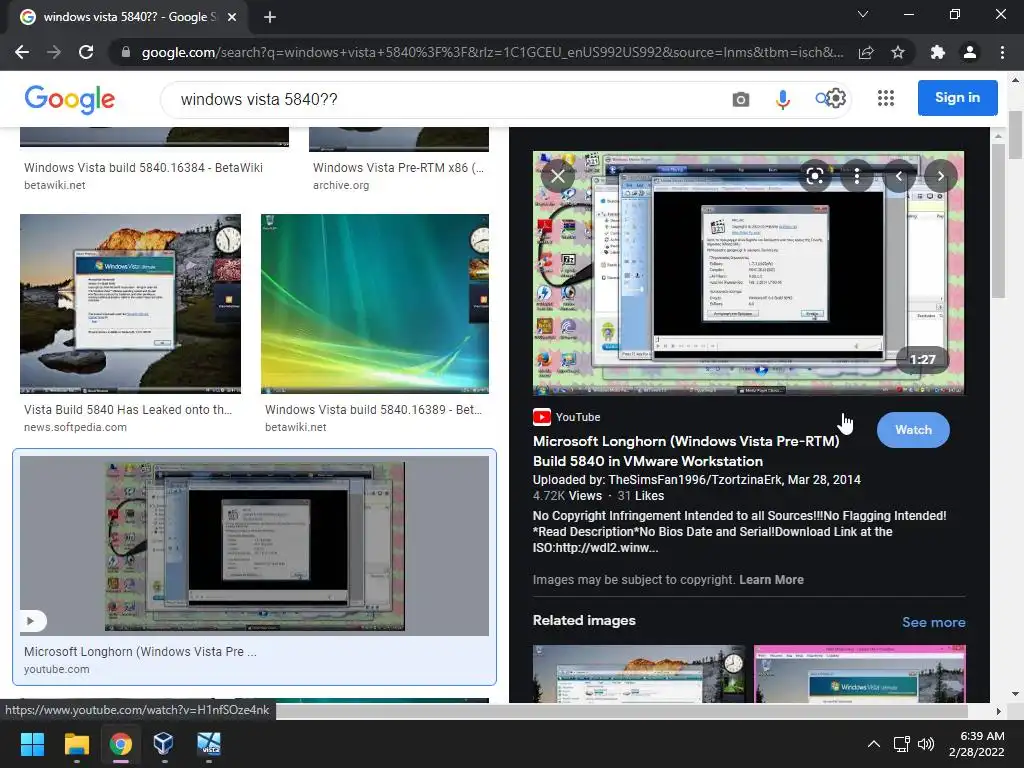Show next image in preview panel
Viewport: 1024px width, 768px height.
pyautogui.click(x=940, y=176)
